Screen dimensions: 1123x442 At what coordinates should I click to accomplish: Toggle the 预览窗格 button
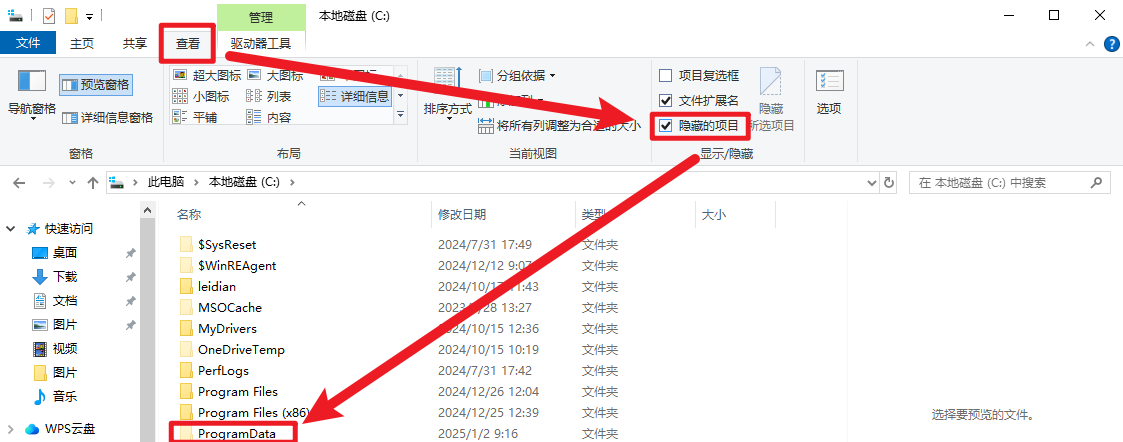(96, 85)
